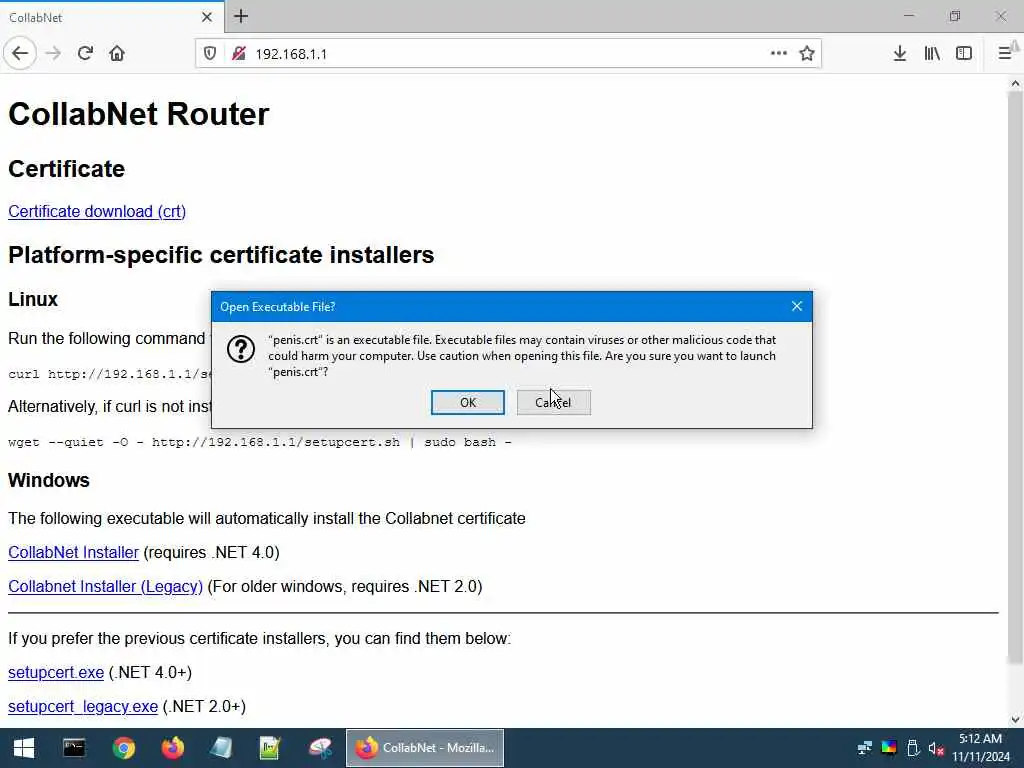Open the Windows Start menu
Viewport: 1024px width, 768px height.
(24, 748)
